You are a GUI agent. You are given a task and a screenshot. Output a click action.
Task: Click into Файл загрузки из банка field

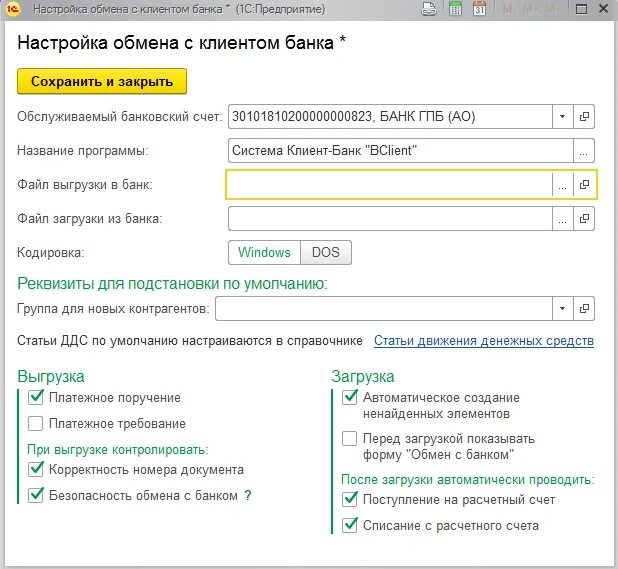point(390,218)
